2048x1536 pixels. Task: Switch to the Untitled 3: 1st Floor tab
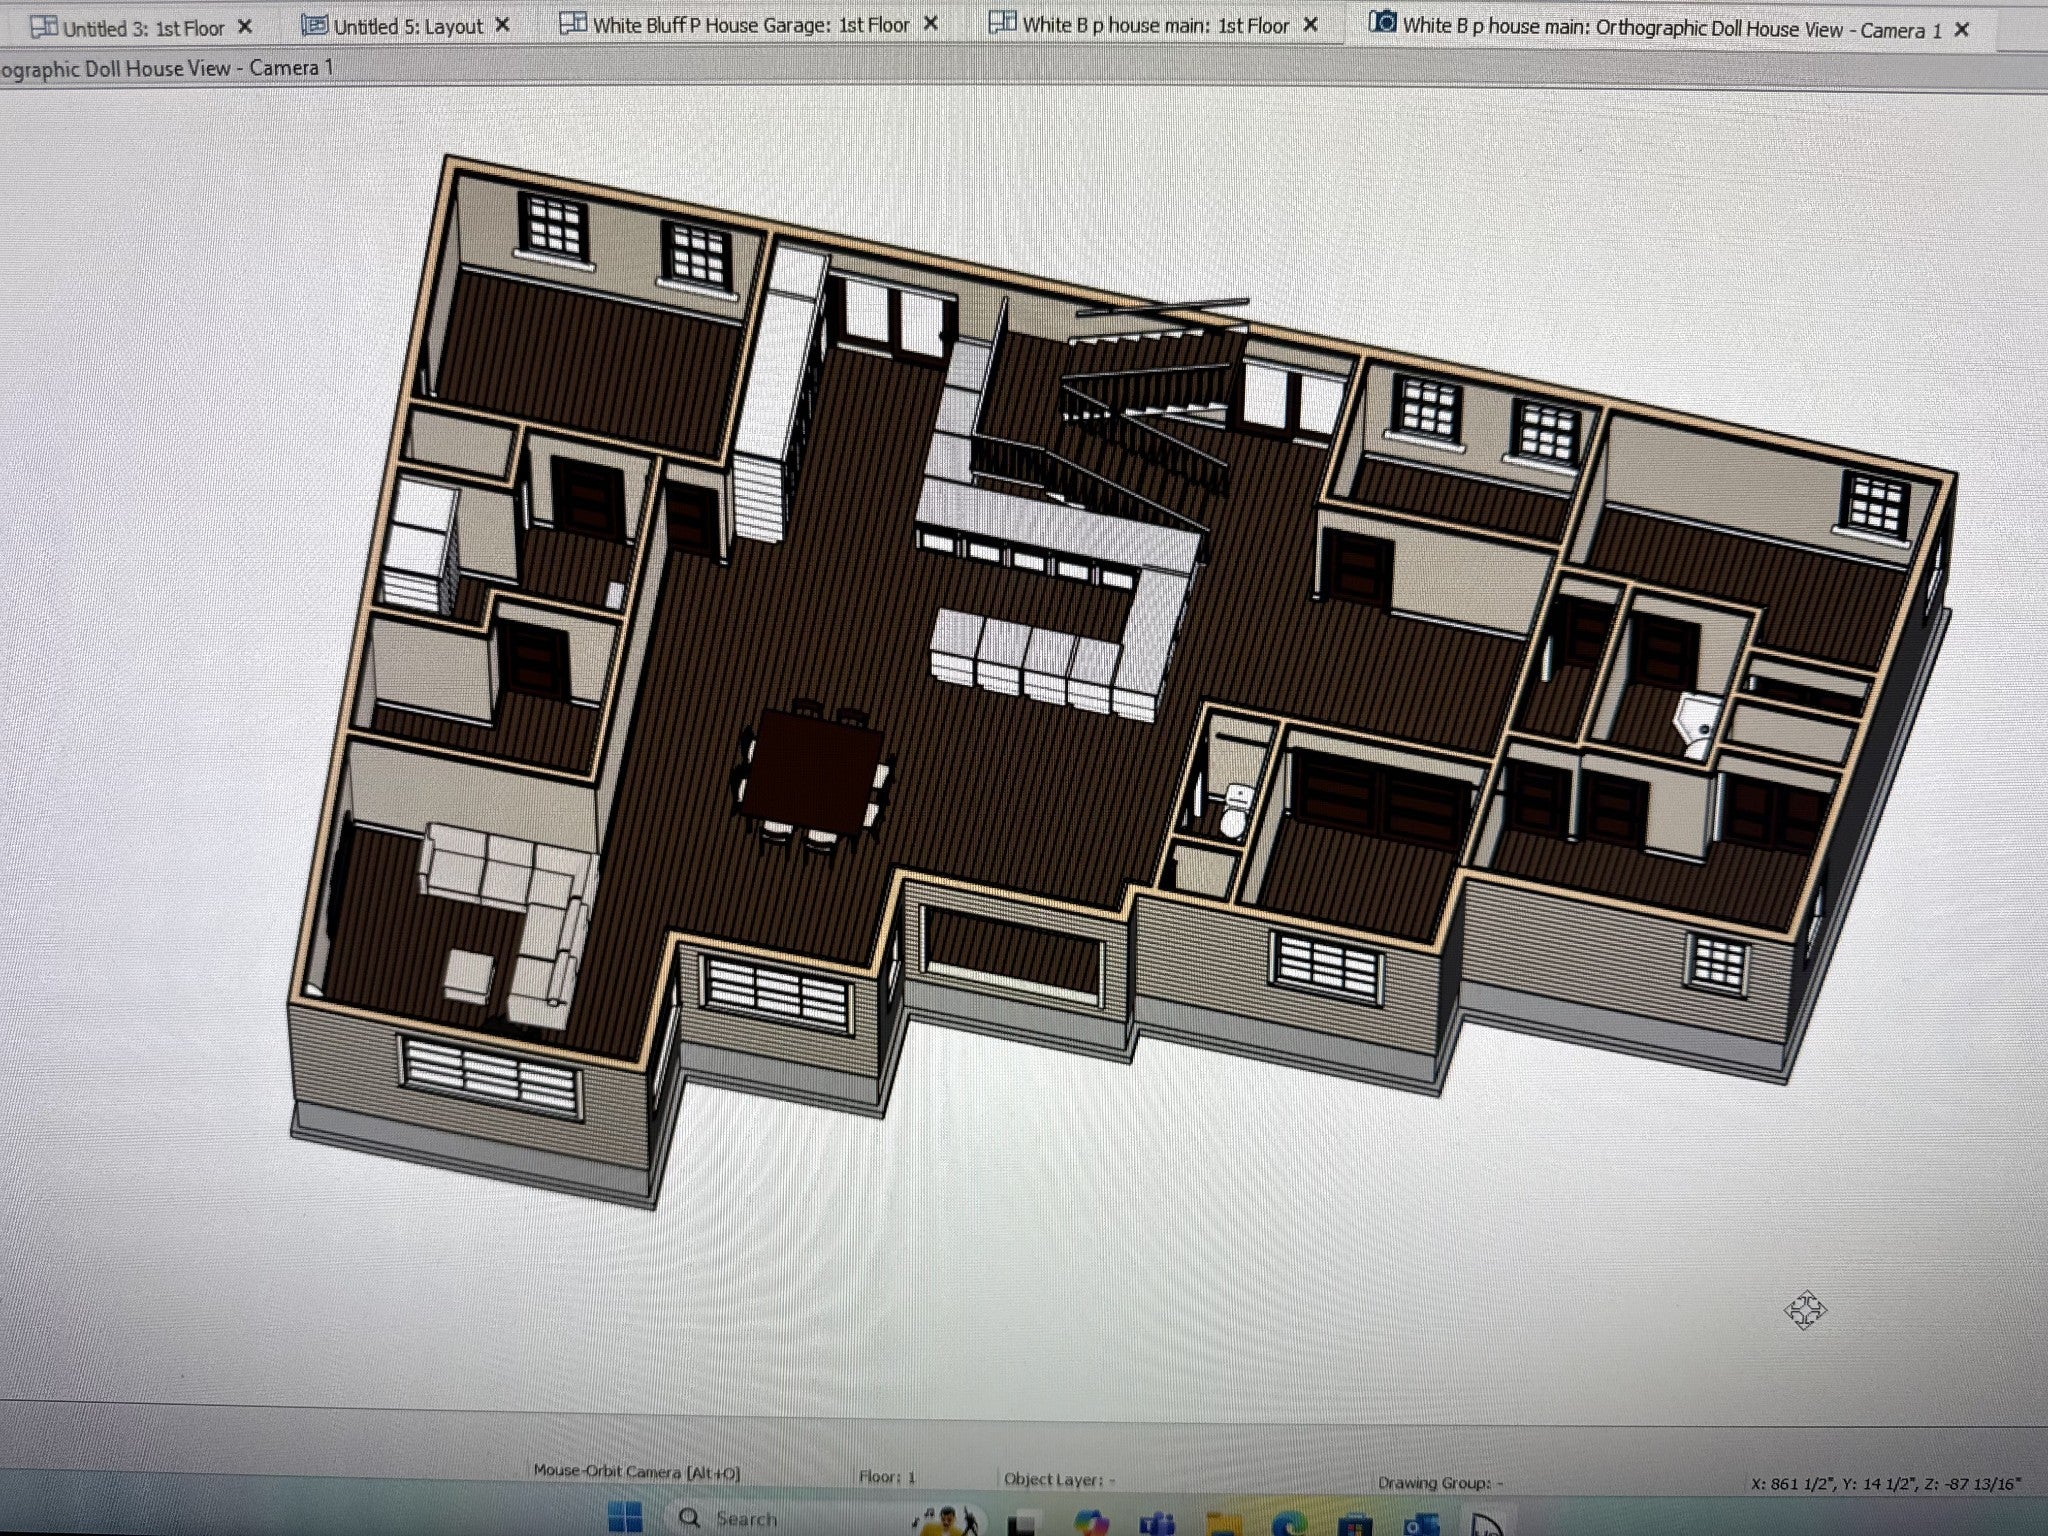pos(143,28)
